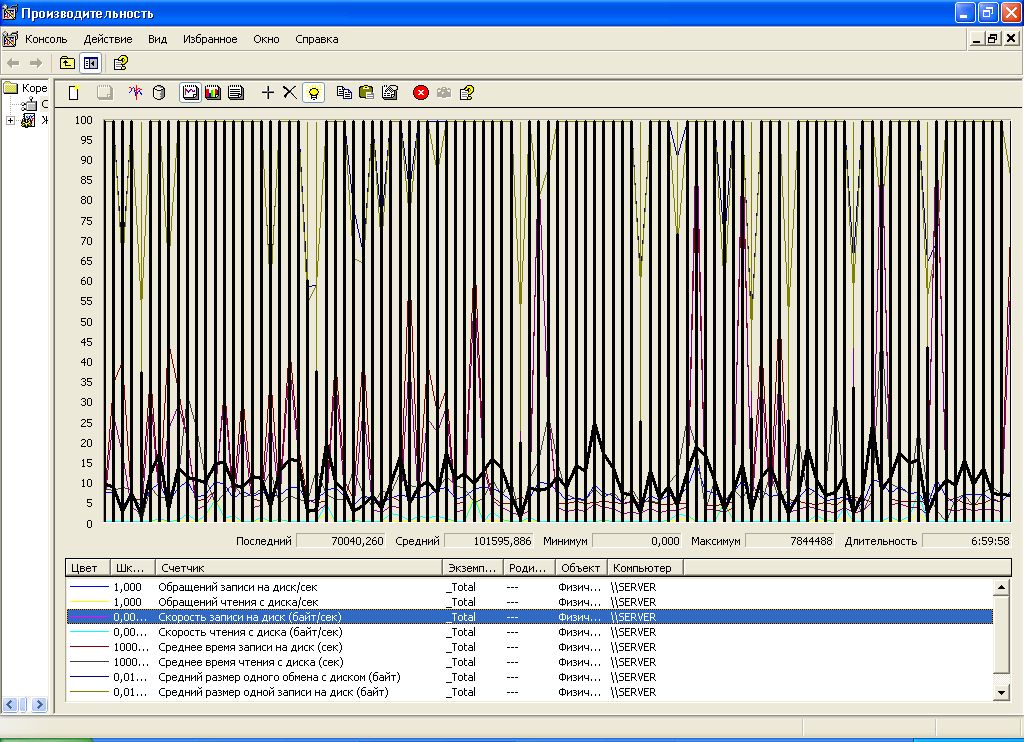Viewport: 1024px width, 742px height.
Task: Expand the second console tree node
Action: (x=10, y=121)
